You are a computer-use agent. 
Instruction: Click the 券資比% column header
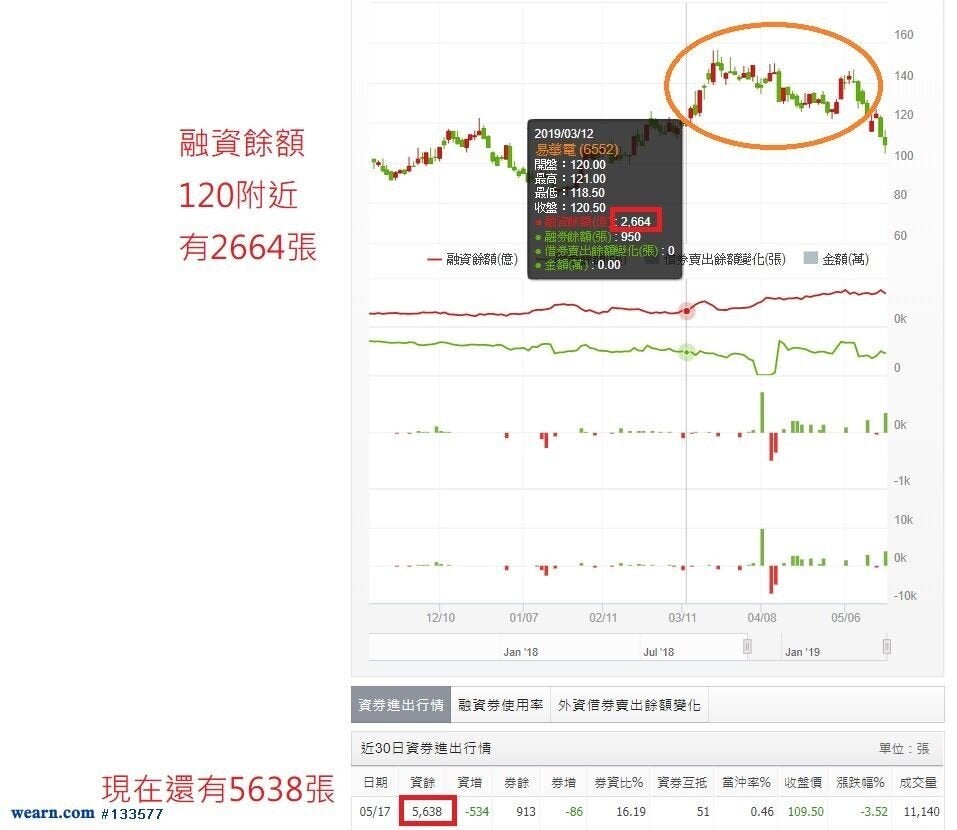pos(618,782)
